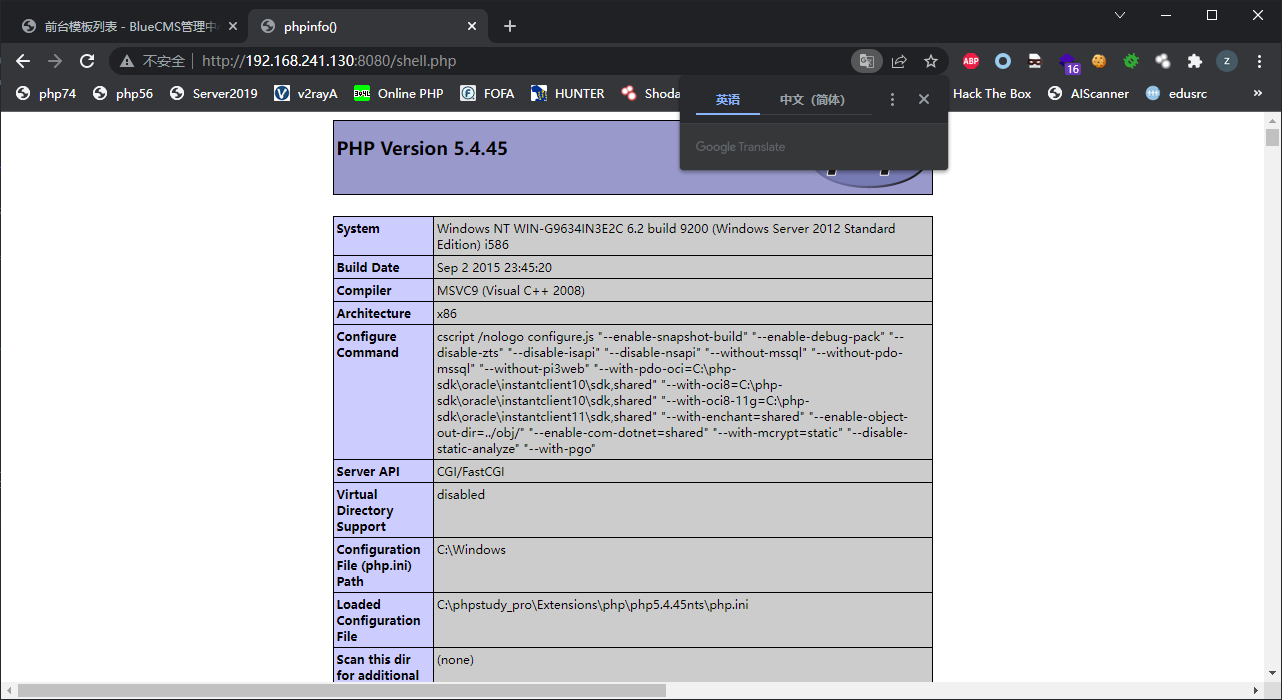Open the Server2019 bookmark
1282x700 pixels.
click(x=213, y=94)
